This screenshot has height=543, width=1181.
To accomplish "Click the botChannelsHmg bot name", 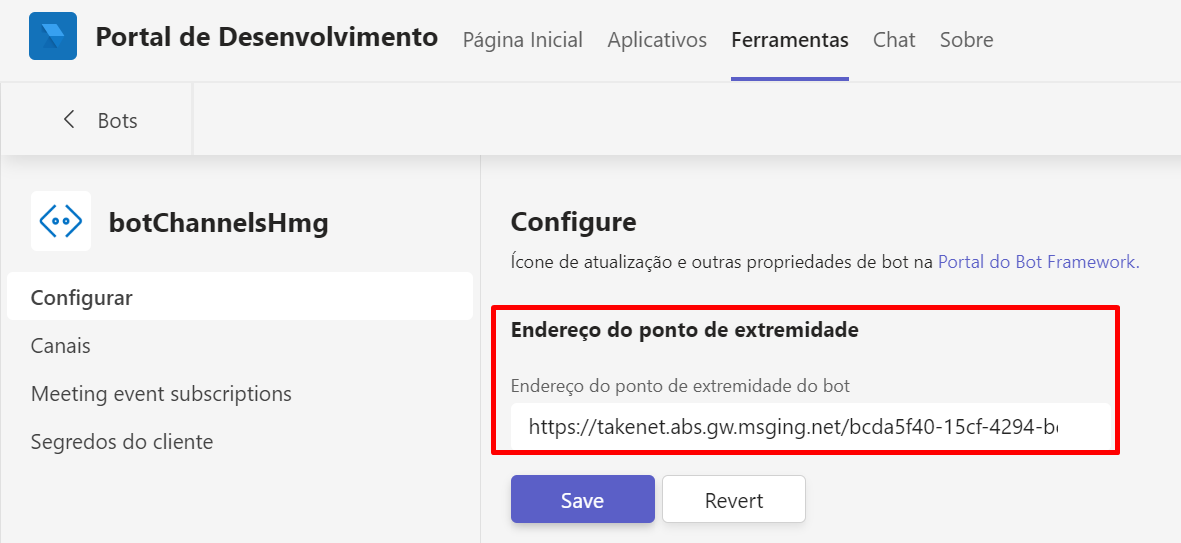I will coord(218,223).
